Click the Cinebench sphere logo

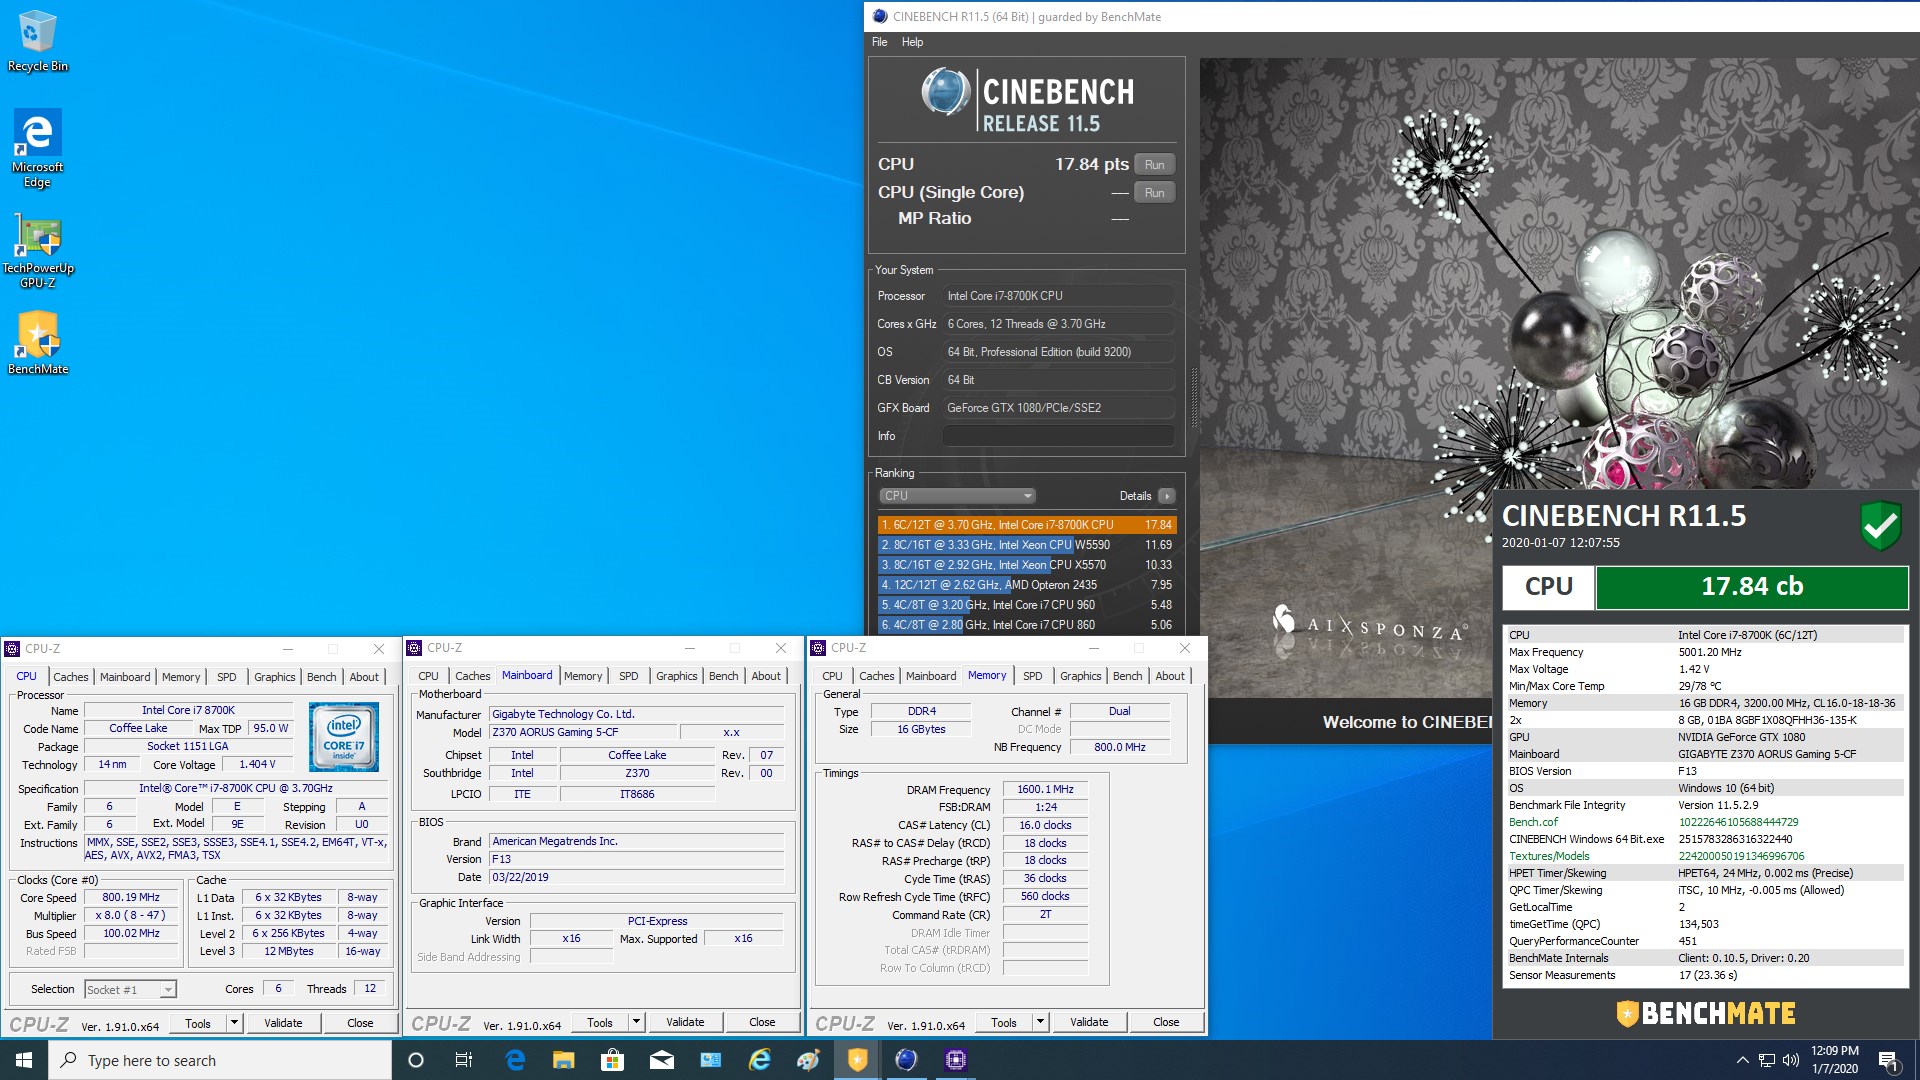[x=945, y=93]
